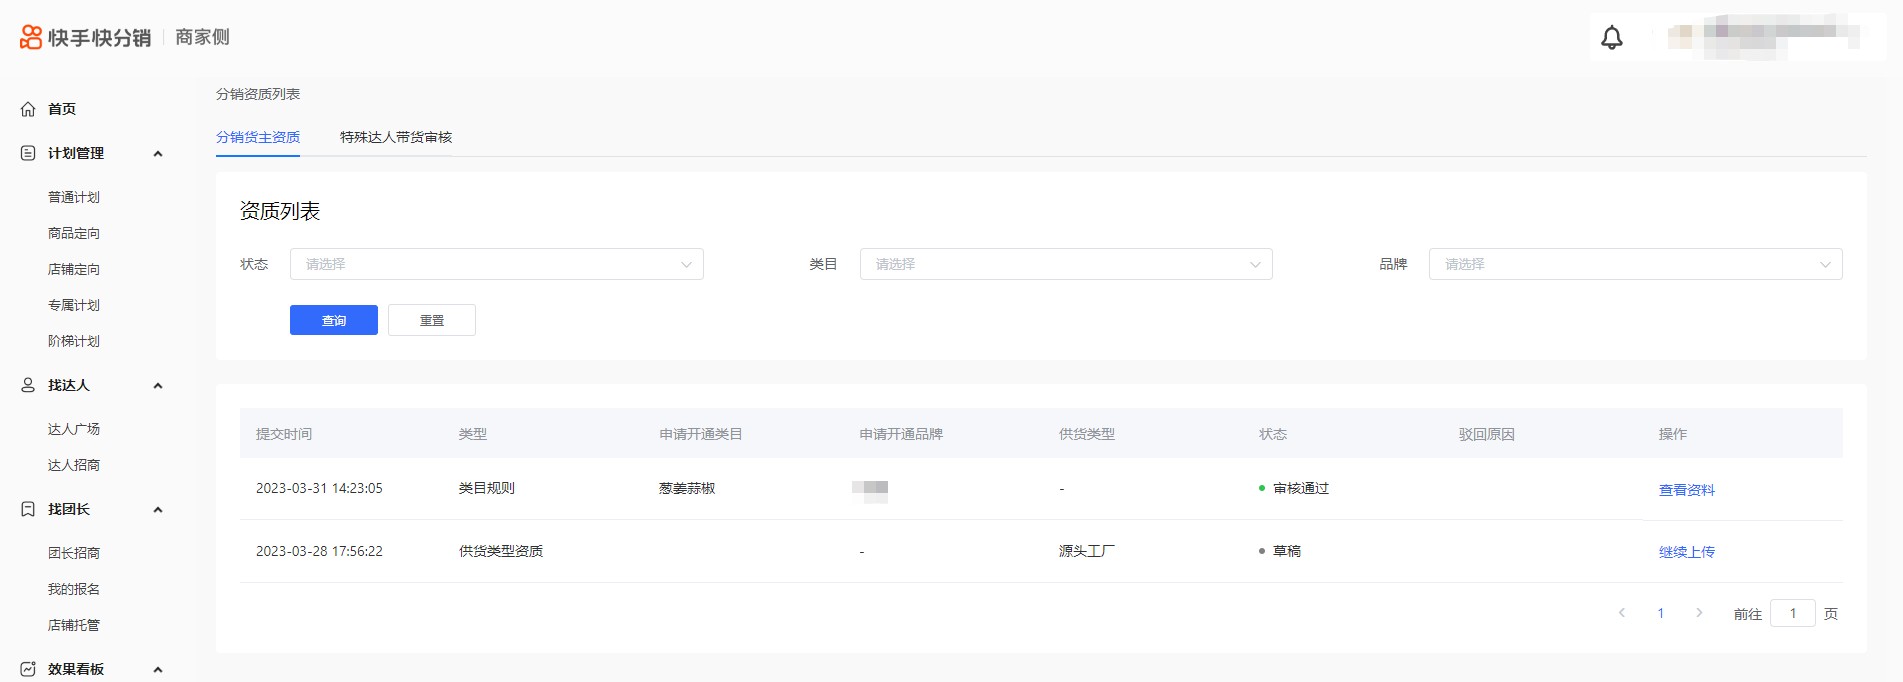
Task: Click the 类目规则 type cell
Action: (x=487, y=488)
